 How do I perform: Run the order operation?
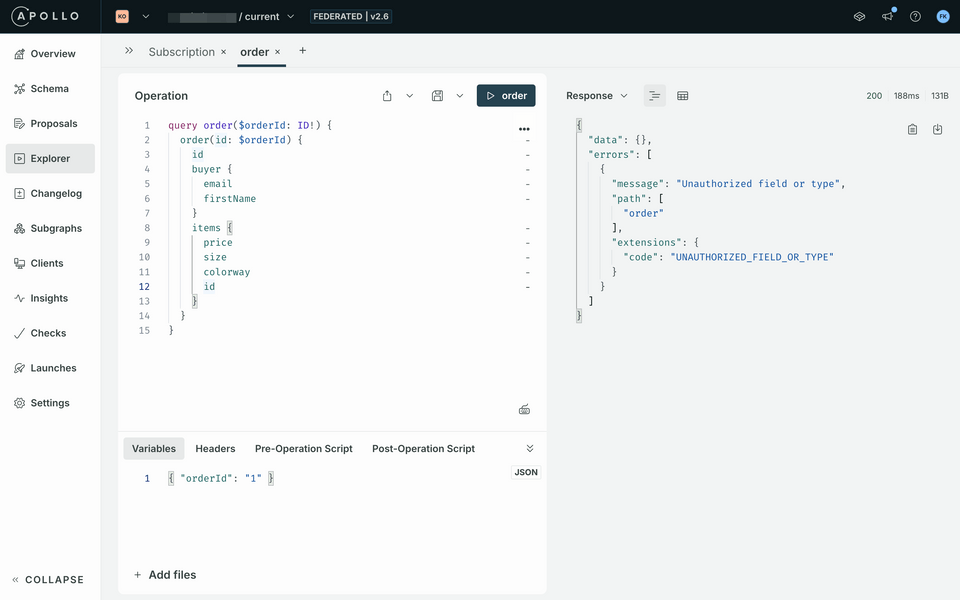tap(506, 96)
